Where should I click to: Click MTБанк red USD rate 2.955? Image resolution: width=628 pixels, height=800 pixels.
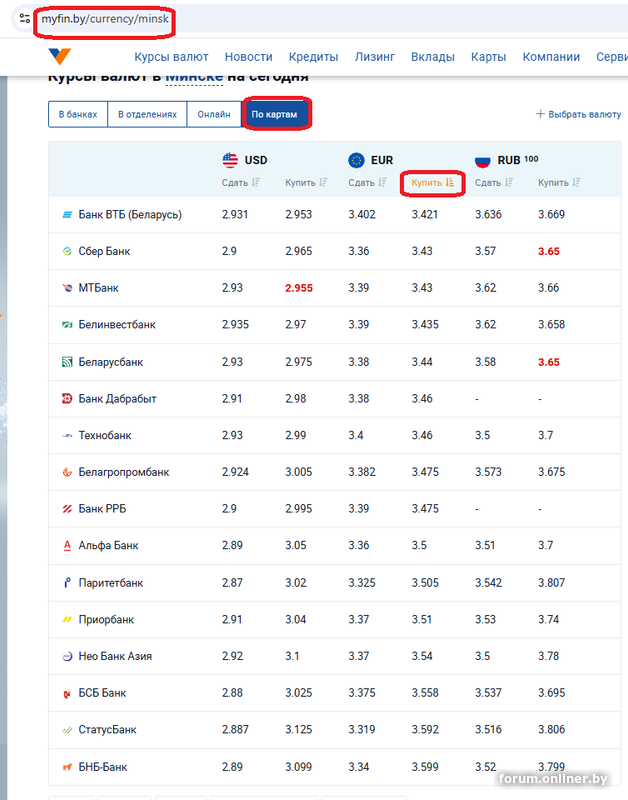coord(299,288)
